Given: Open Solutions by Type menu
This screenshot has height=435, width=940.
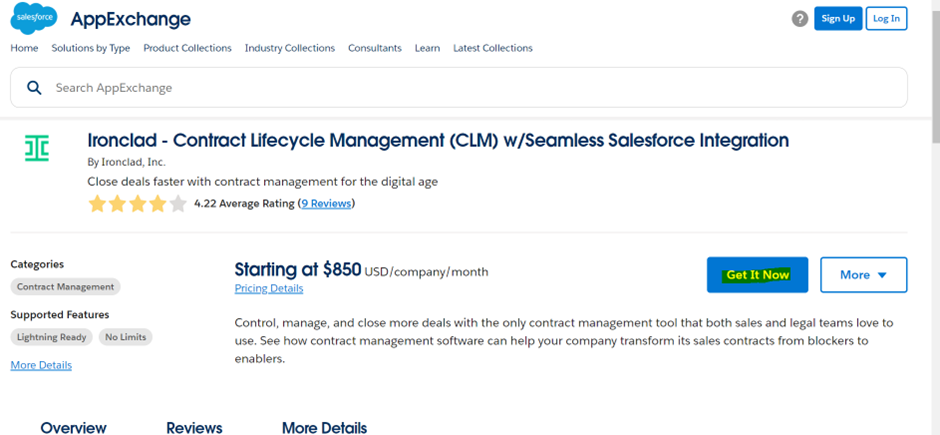Looking at the screenshot, I should 91,48.
